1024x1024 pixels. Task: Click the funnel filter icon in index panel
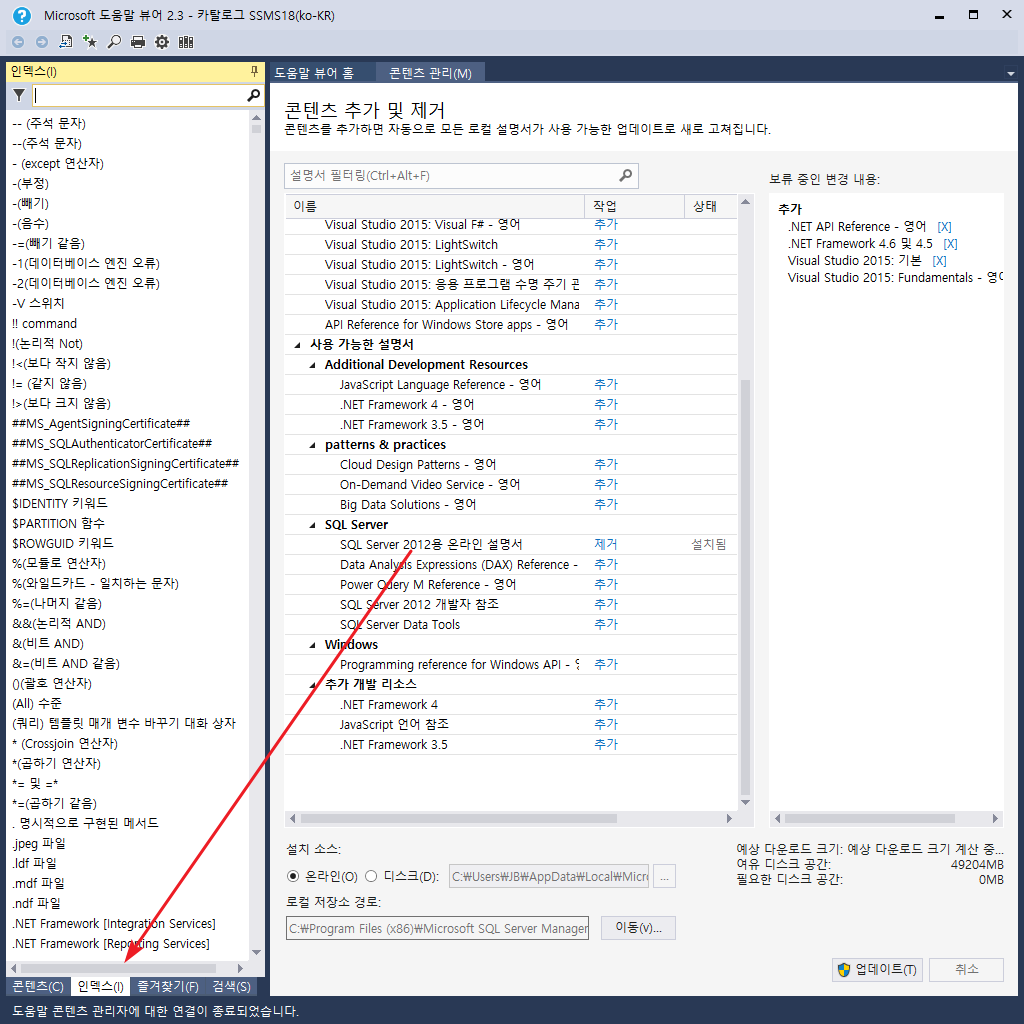click(x=19, y=95)
